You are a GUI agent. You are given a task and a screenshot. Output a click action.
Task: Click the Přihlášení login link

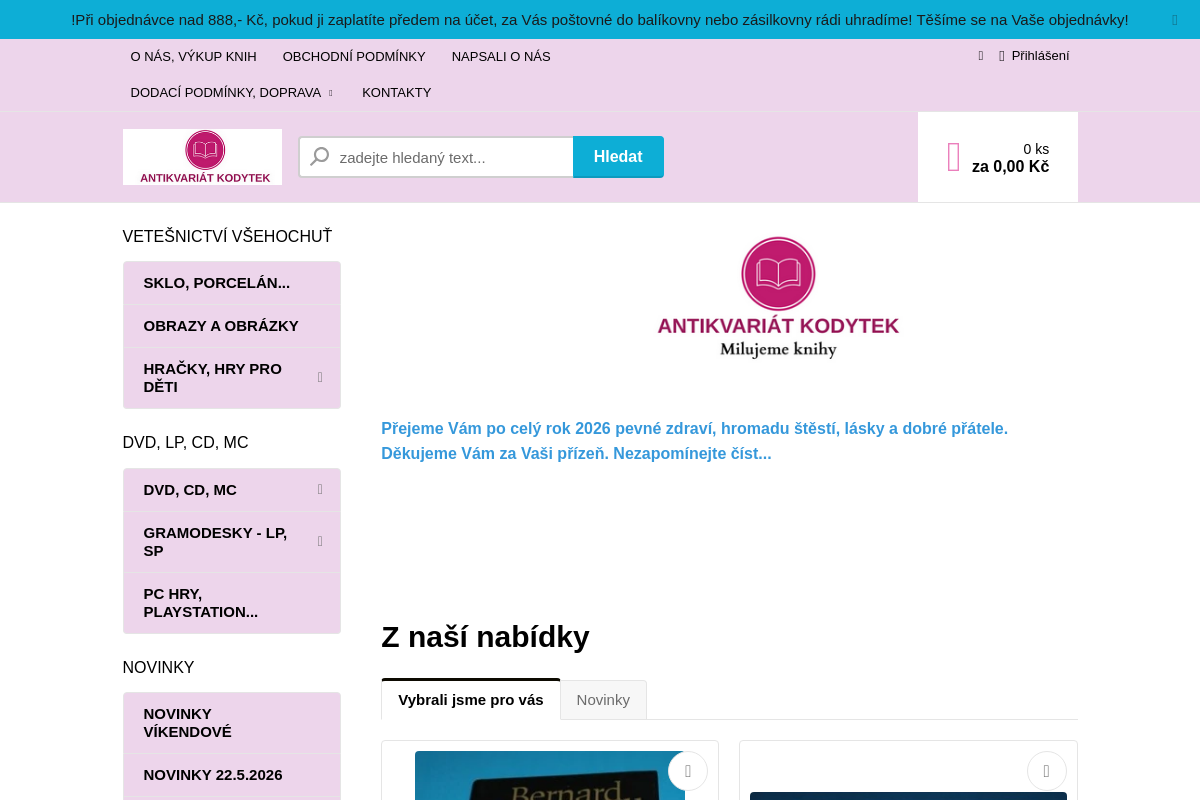(x=1040, y=56)
